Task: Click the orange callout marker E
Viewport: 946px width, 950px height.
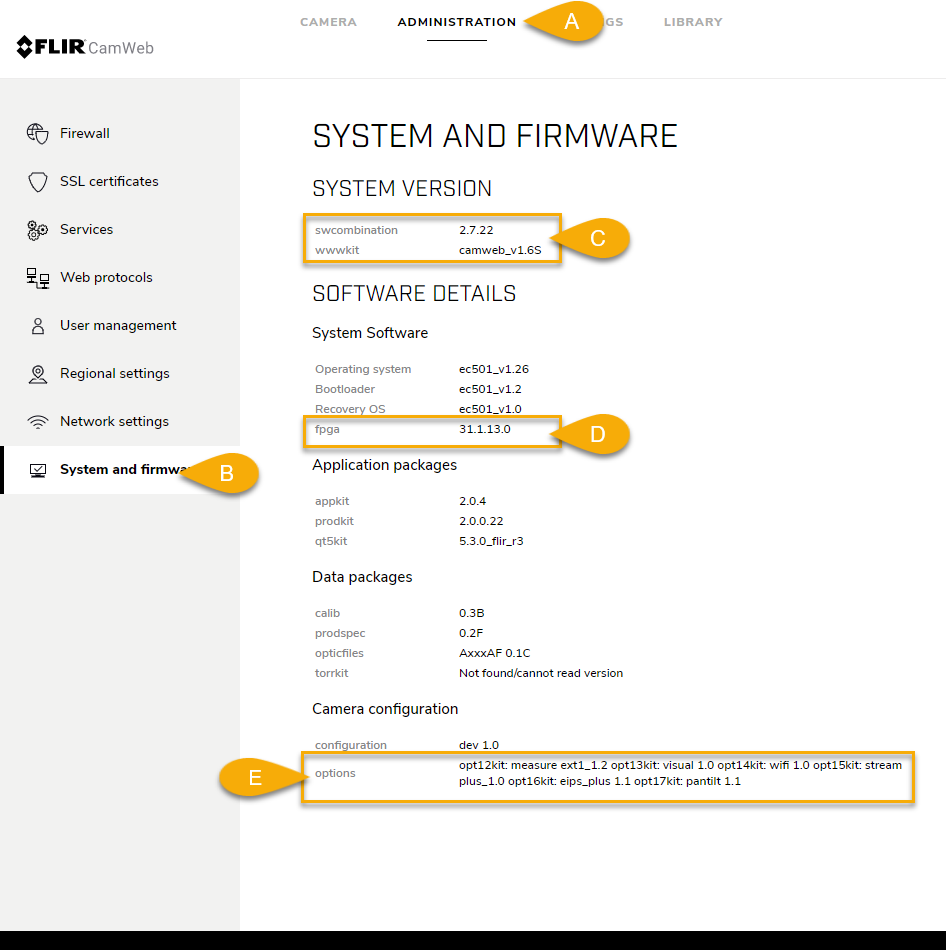Action: [x=256, y=778]
